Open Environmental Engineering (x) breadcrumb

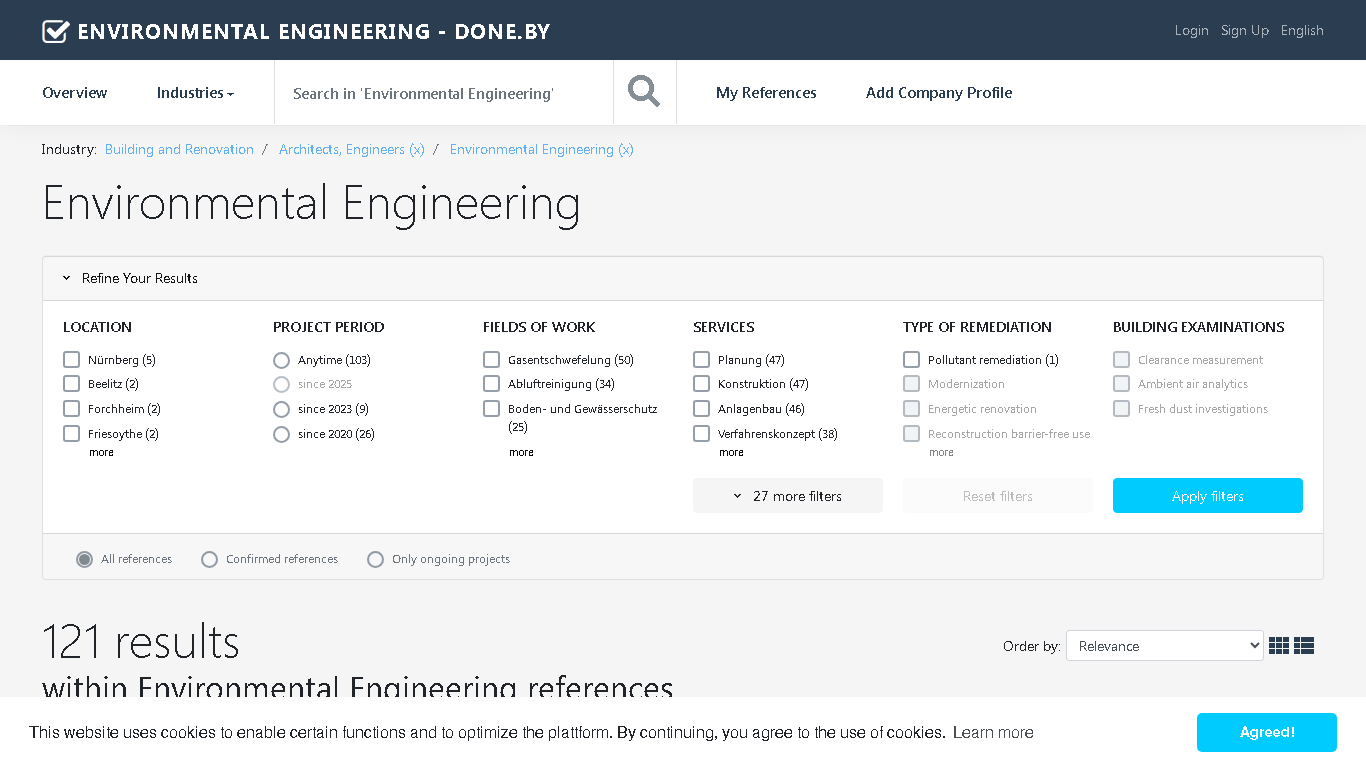coord(542,149)
